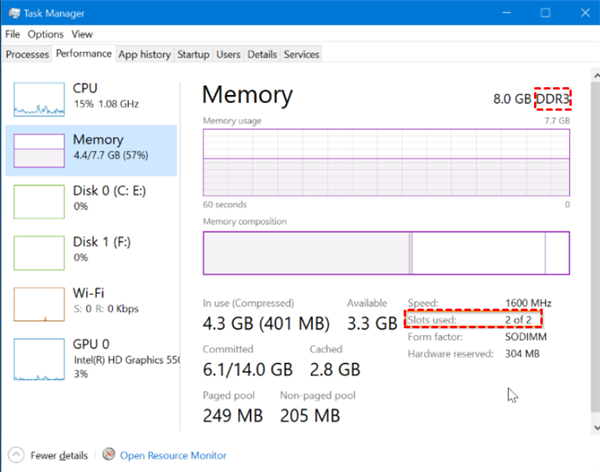This screenshot has width=600, height=472.
Task: Click the Open Resource Monitor icon
Action: pos(108,455)
